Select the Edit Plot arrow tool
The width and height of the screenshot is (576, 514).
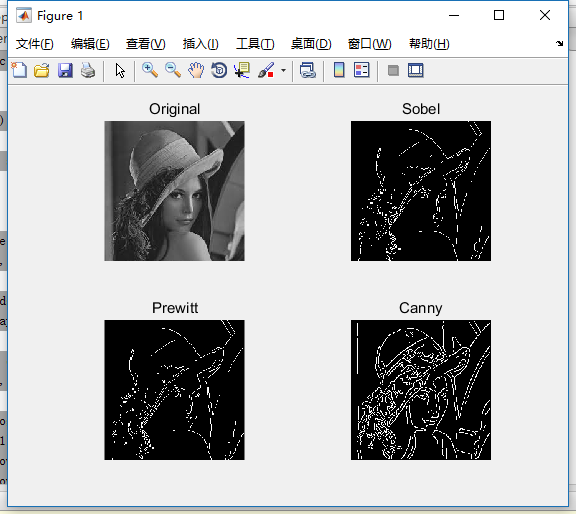120,71
